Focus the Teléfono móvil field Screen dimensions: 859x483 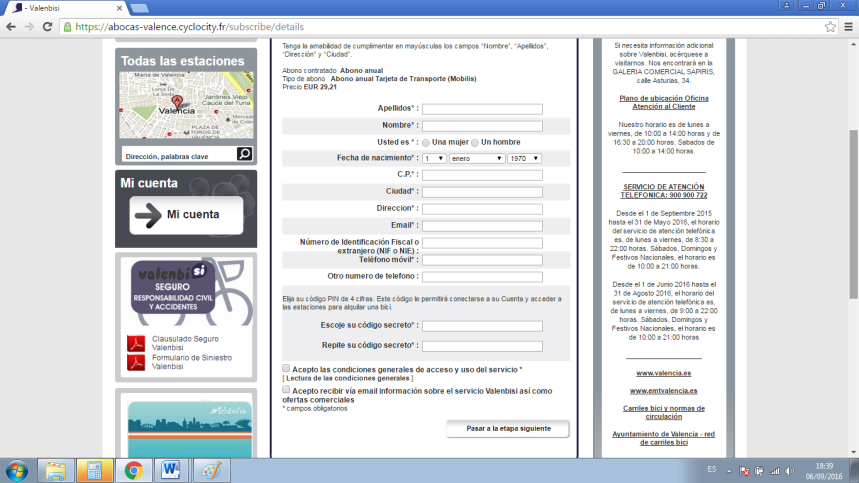tap(482, 260)
